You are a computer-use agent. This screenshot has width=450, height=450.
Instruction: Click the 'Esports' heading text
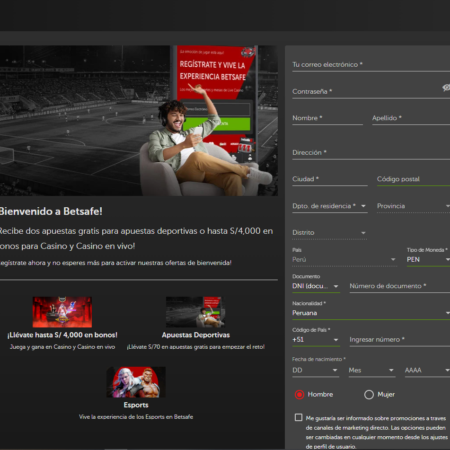[x=136, y=405]
